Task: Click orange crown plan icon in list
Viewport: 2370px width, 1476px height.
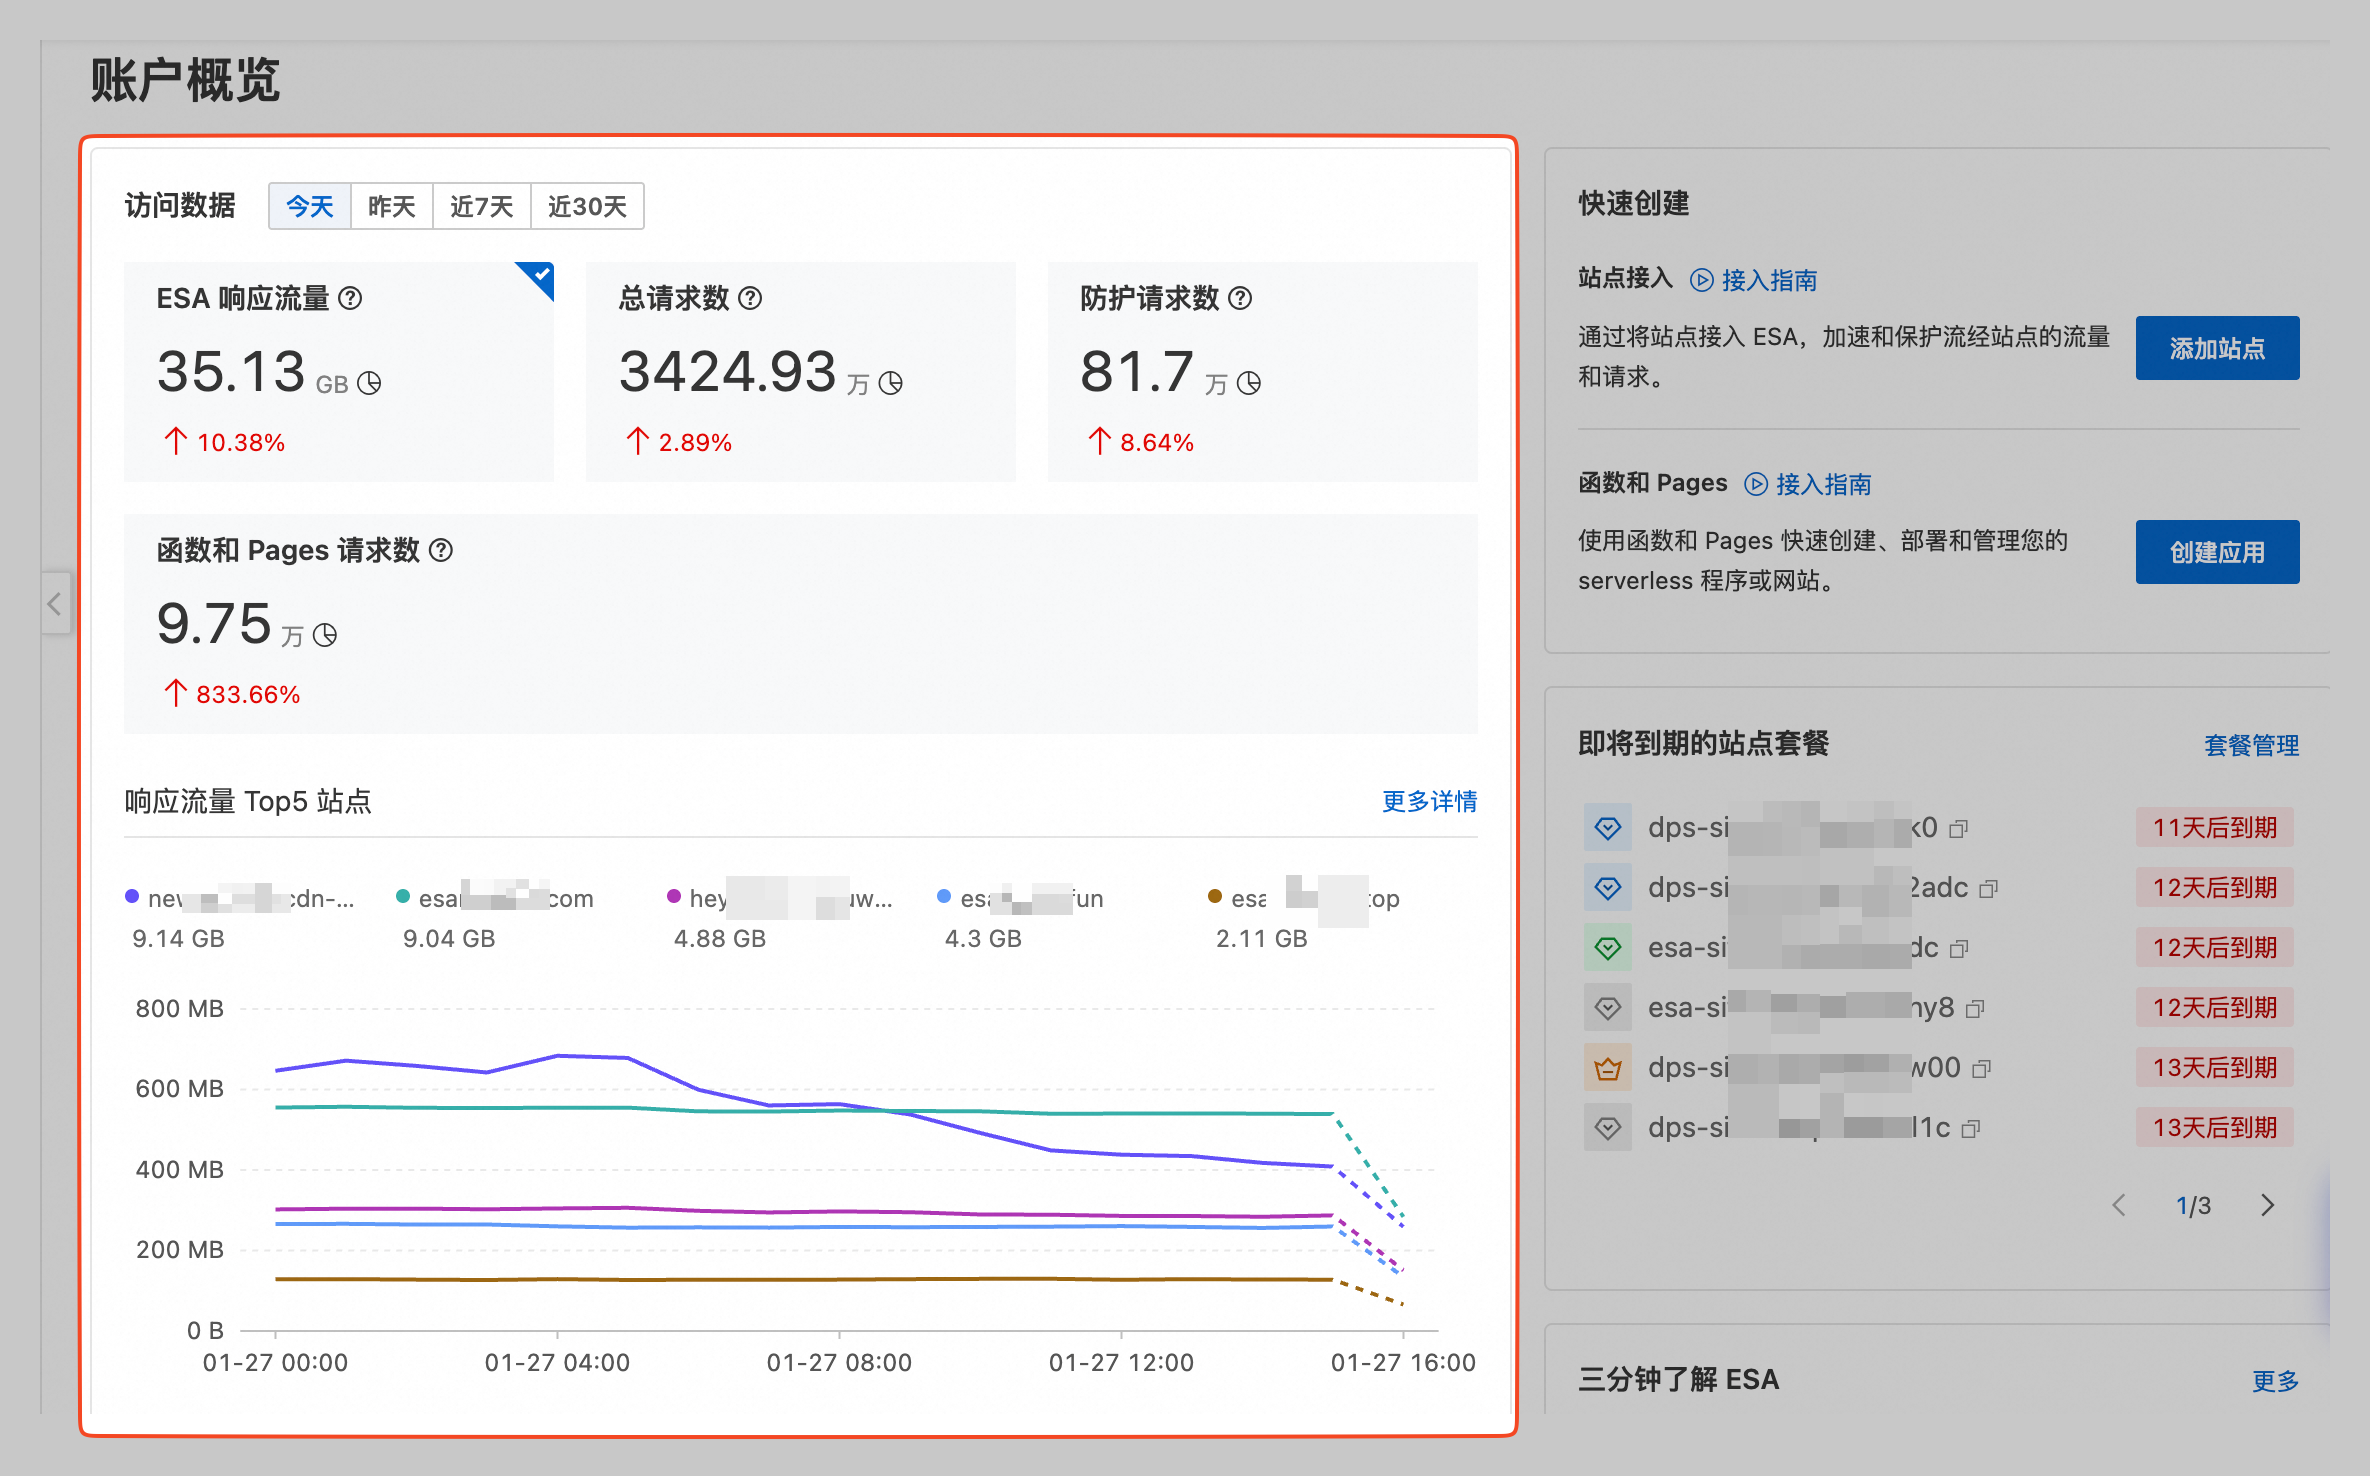Action: (1607, 1068)
